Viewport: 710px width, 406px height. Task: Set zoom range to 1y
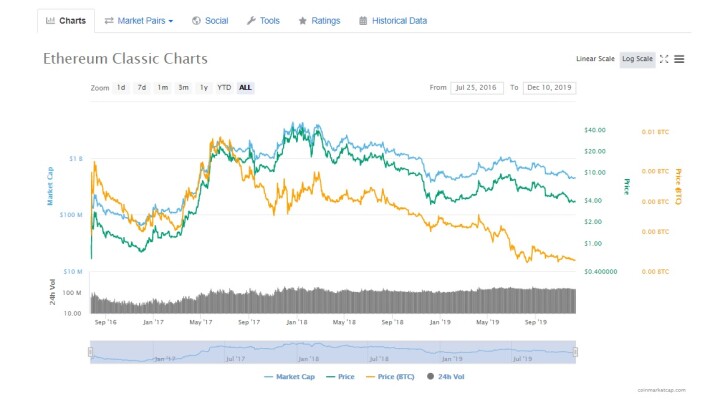point(204,87)
